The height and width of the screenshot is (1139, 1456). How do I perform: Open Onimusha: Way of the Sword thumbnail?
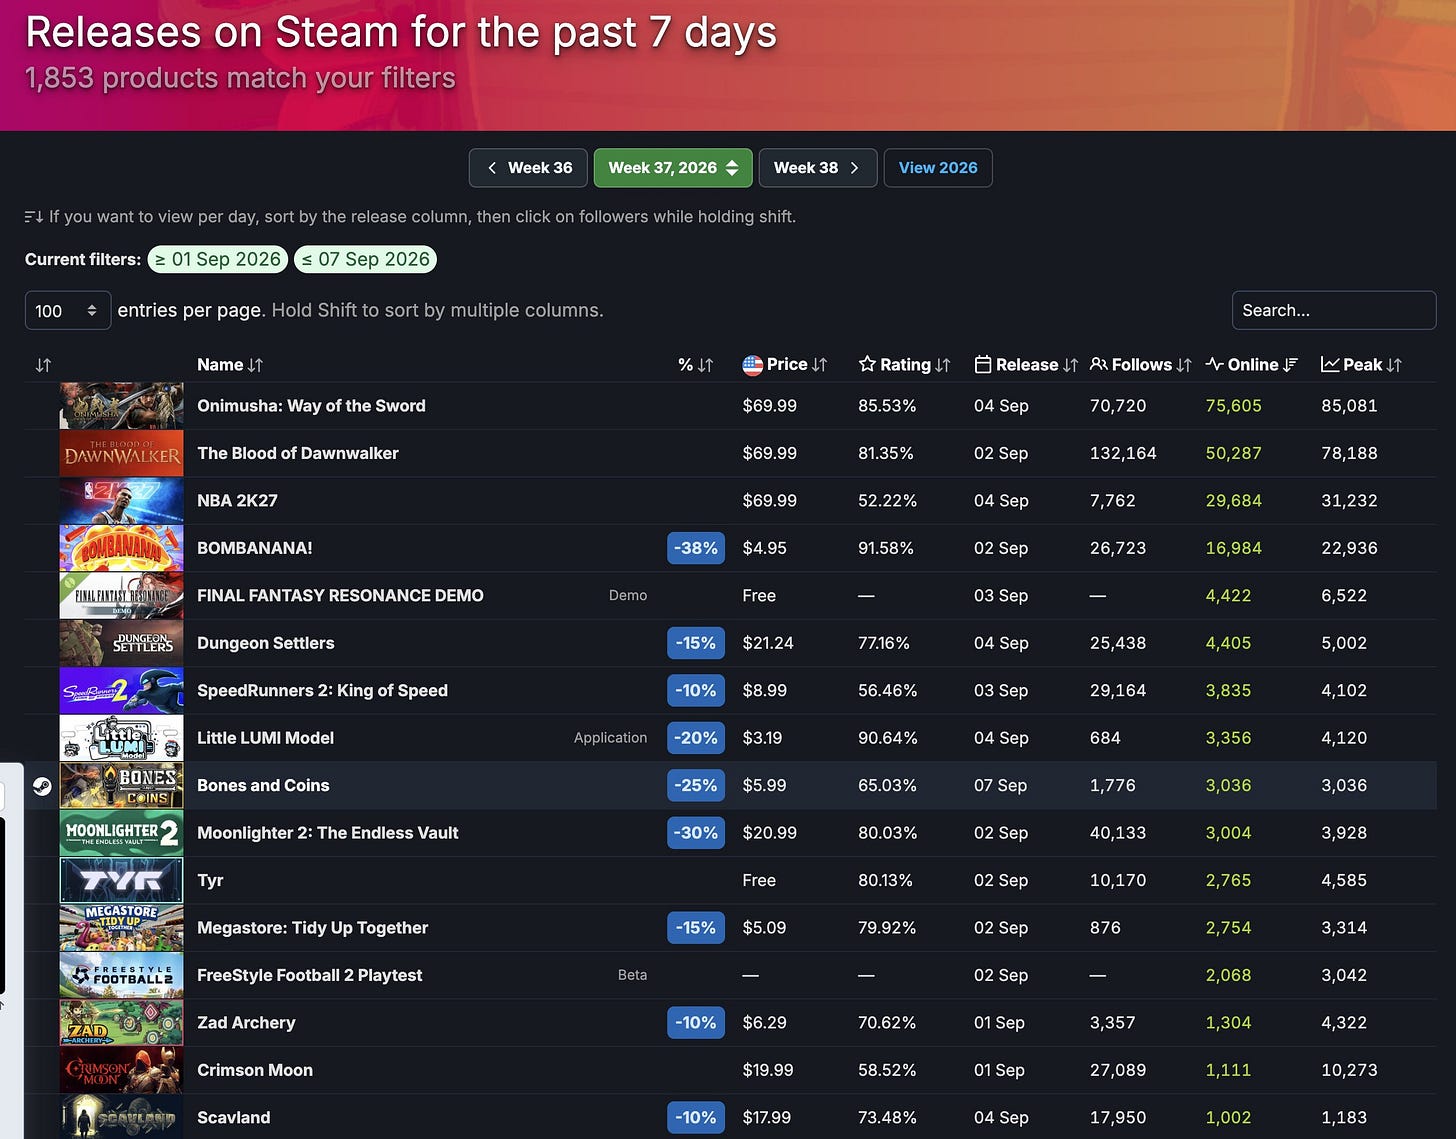(x=122, y=406)
